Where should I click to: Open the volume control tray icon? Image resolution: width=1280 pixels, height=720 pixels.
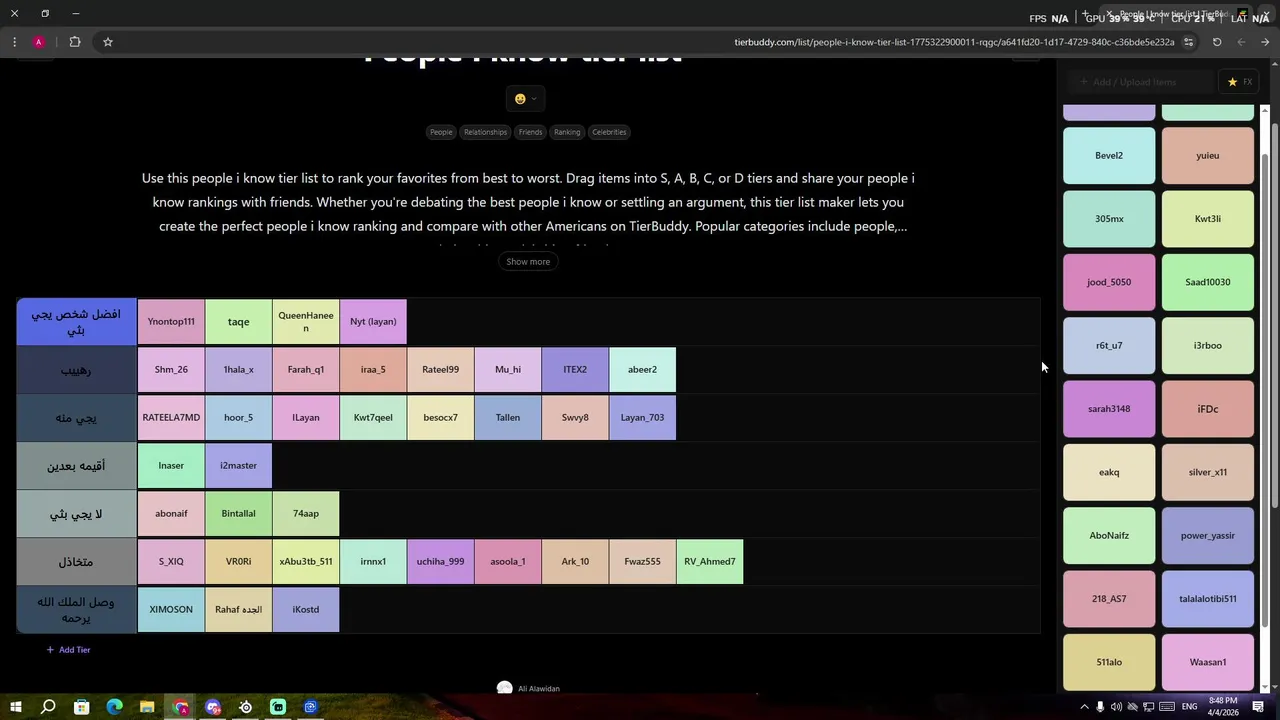(x=1116, y=707)
